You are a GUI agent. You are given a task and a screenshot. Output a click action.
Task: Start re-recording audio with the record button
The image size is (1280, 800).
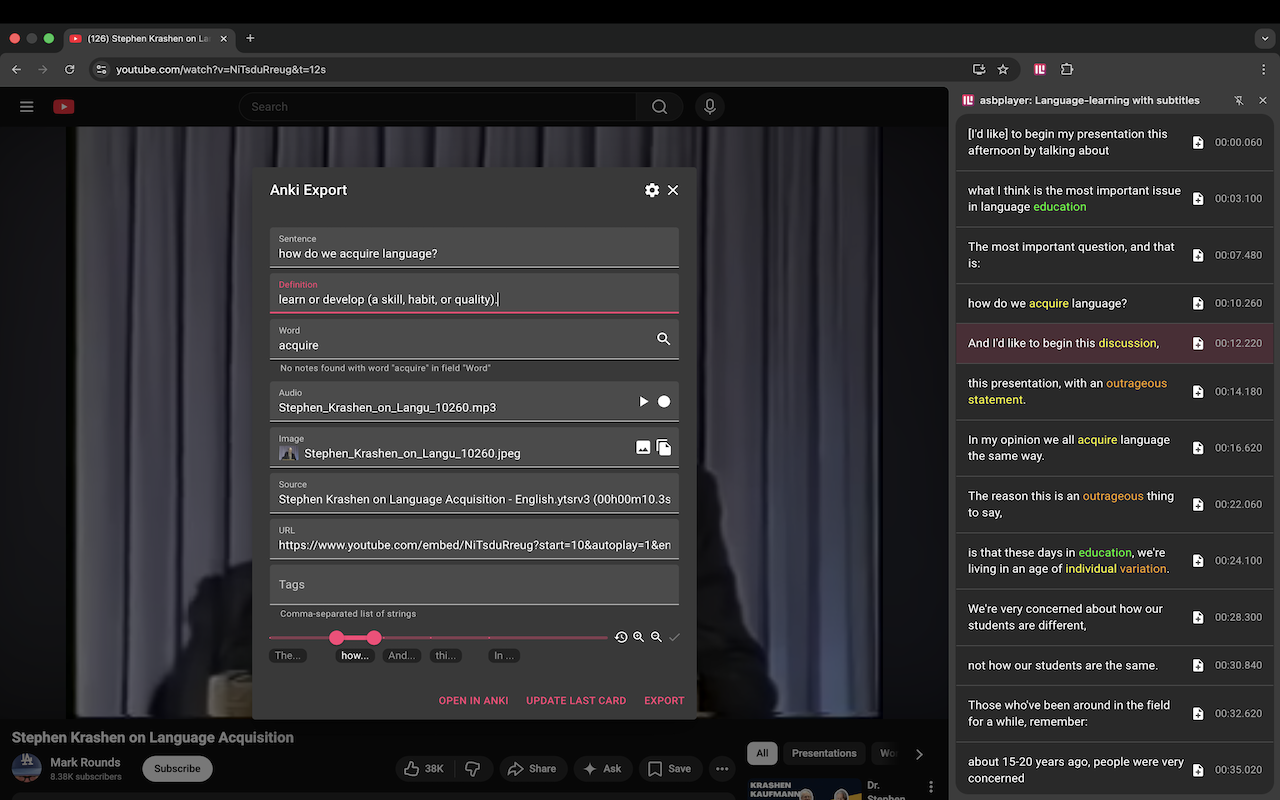coord(663,401)
